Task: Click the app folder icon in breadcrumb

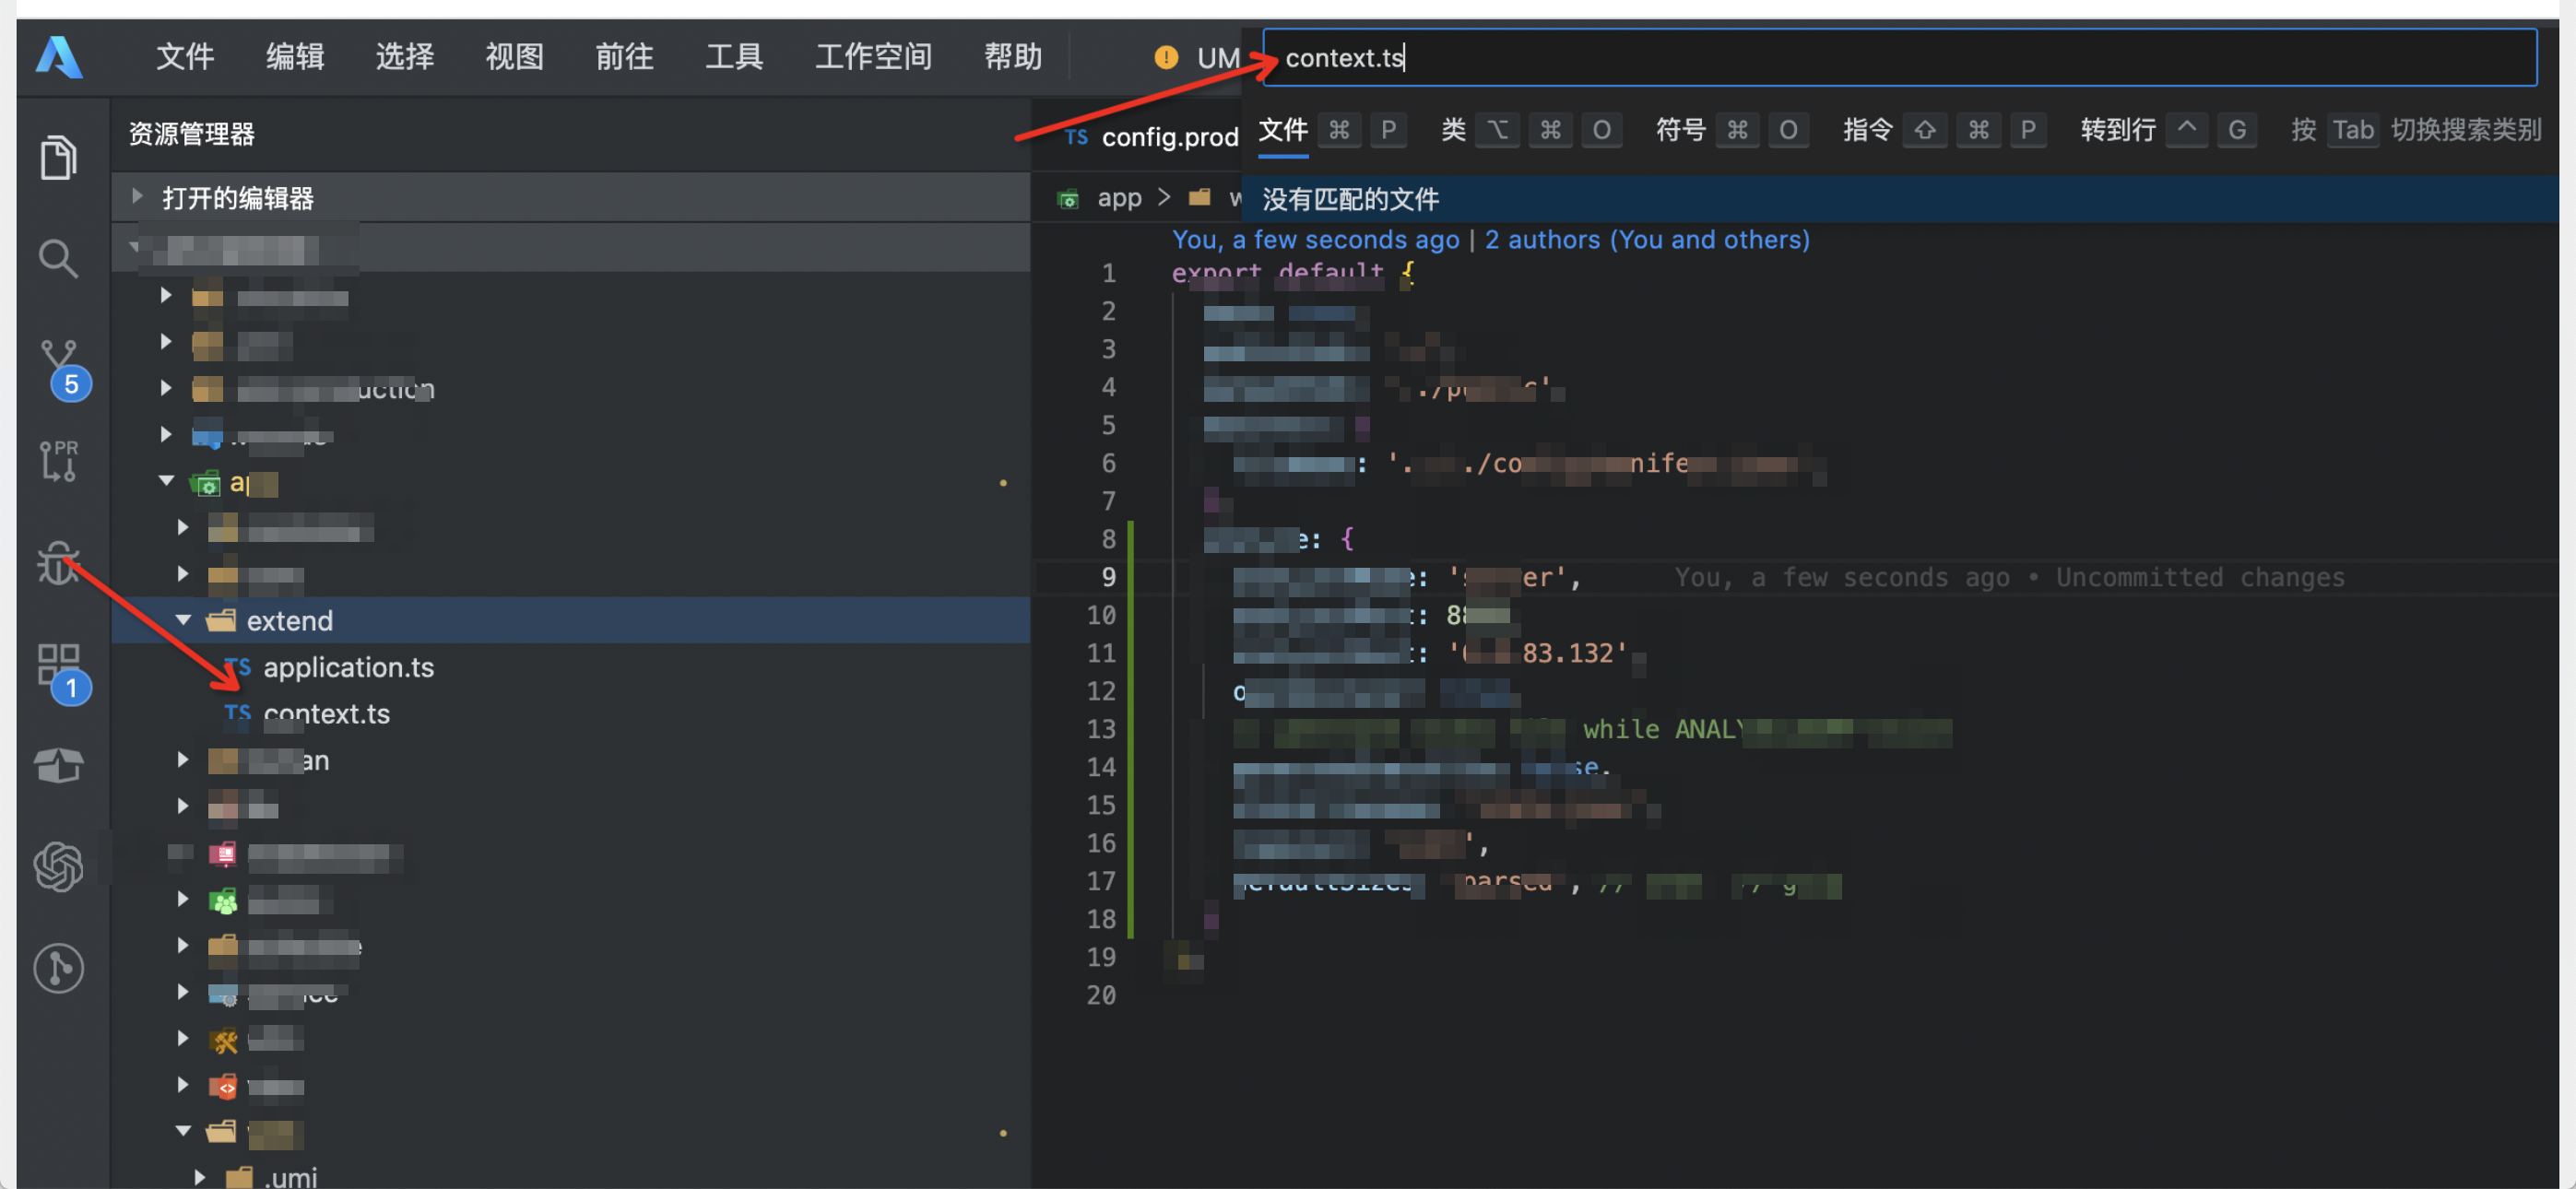Action: (x=1068, y=198)
